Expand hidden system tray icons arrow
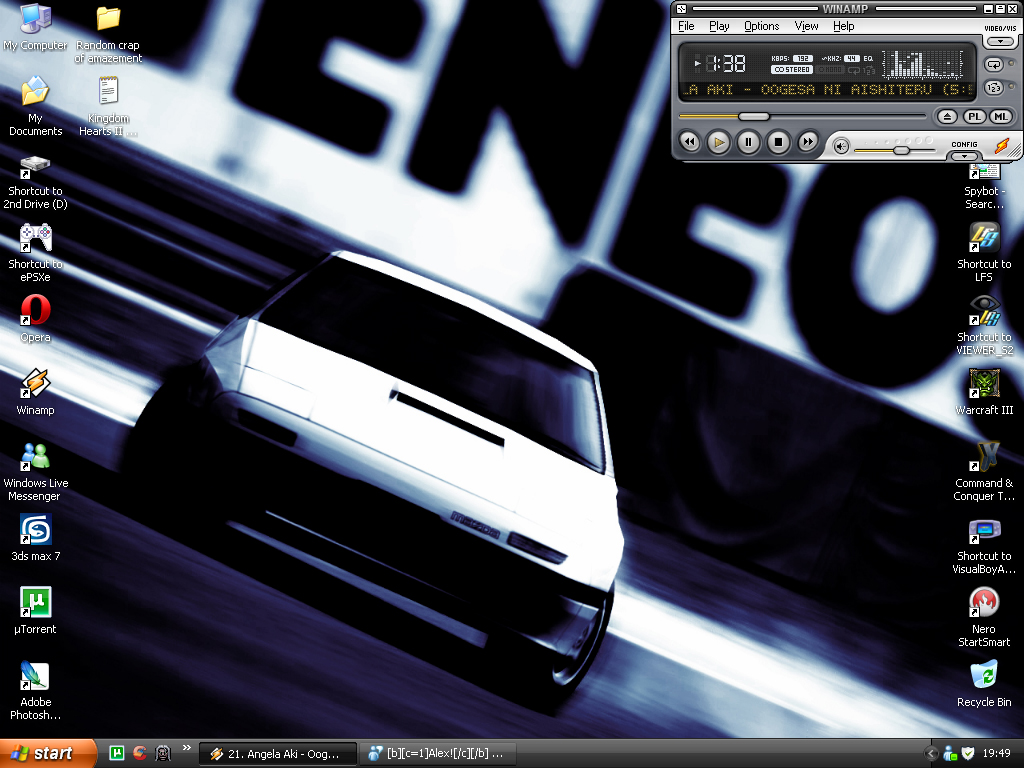1024x768 pixels. coord(932,754)
